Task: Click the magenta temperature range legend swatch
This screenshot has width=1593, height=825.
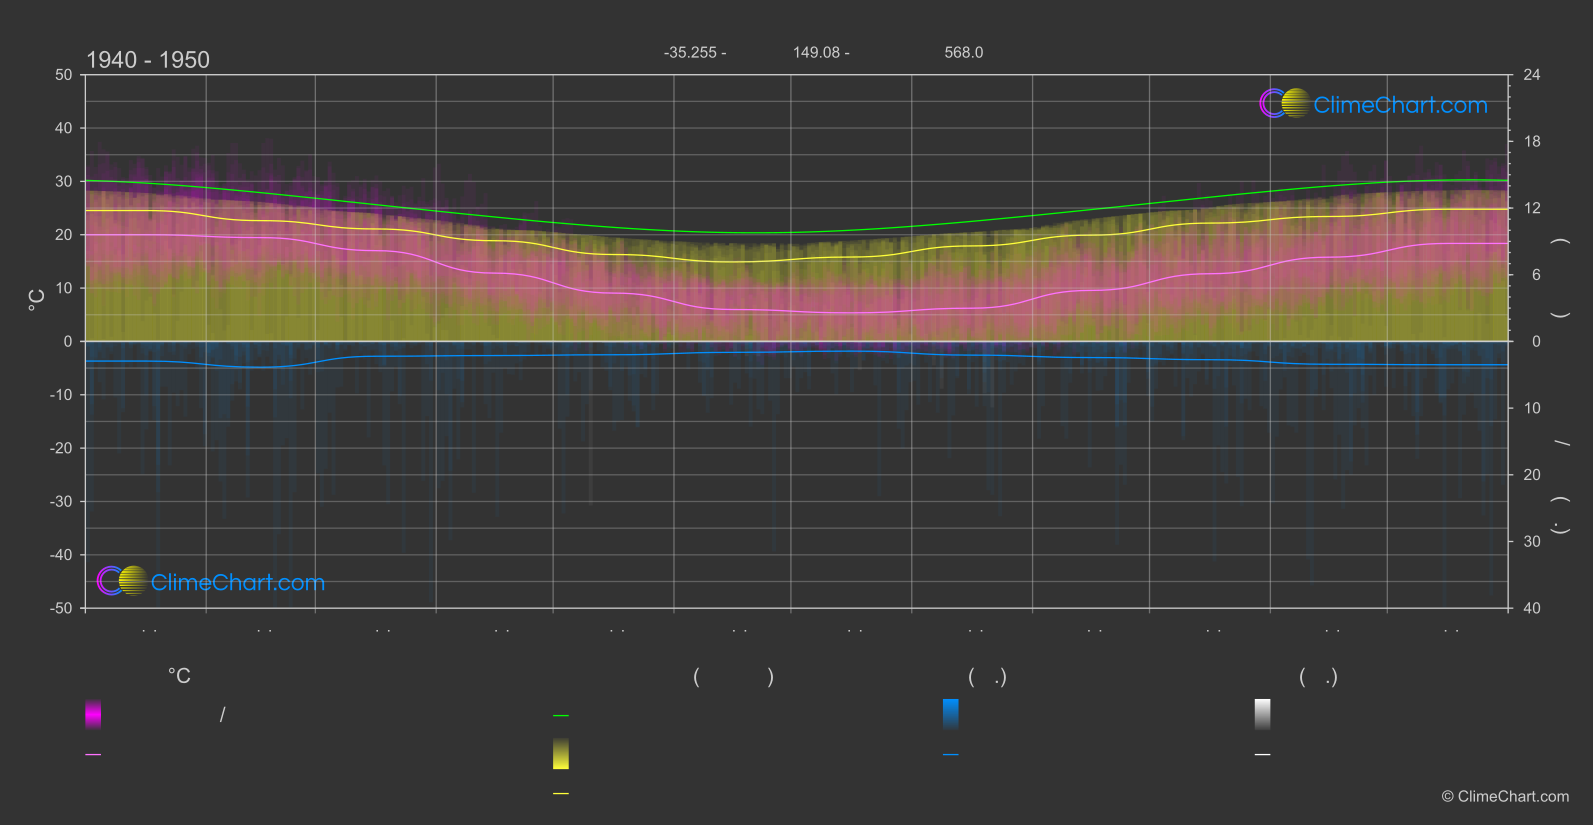Action: (93, 714)
